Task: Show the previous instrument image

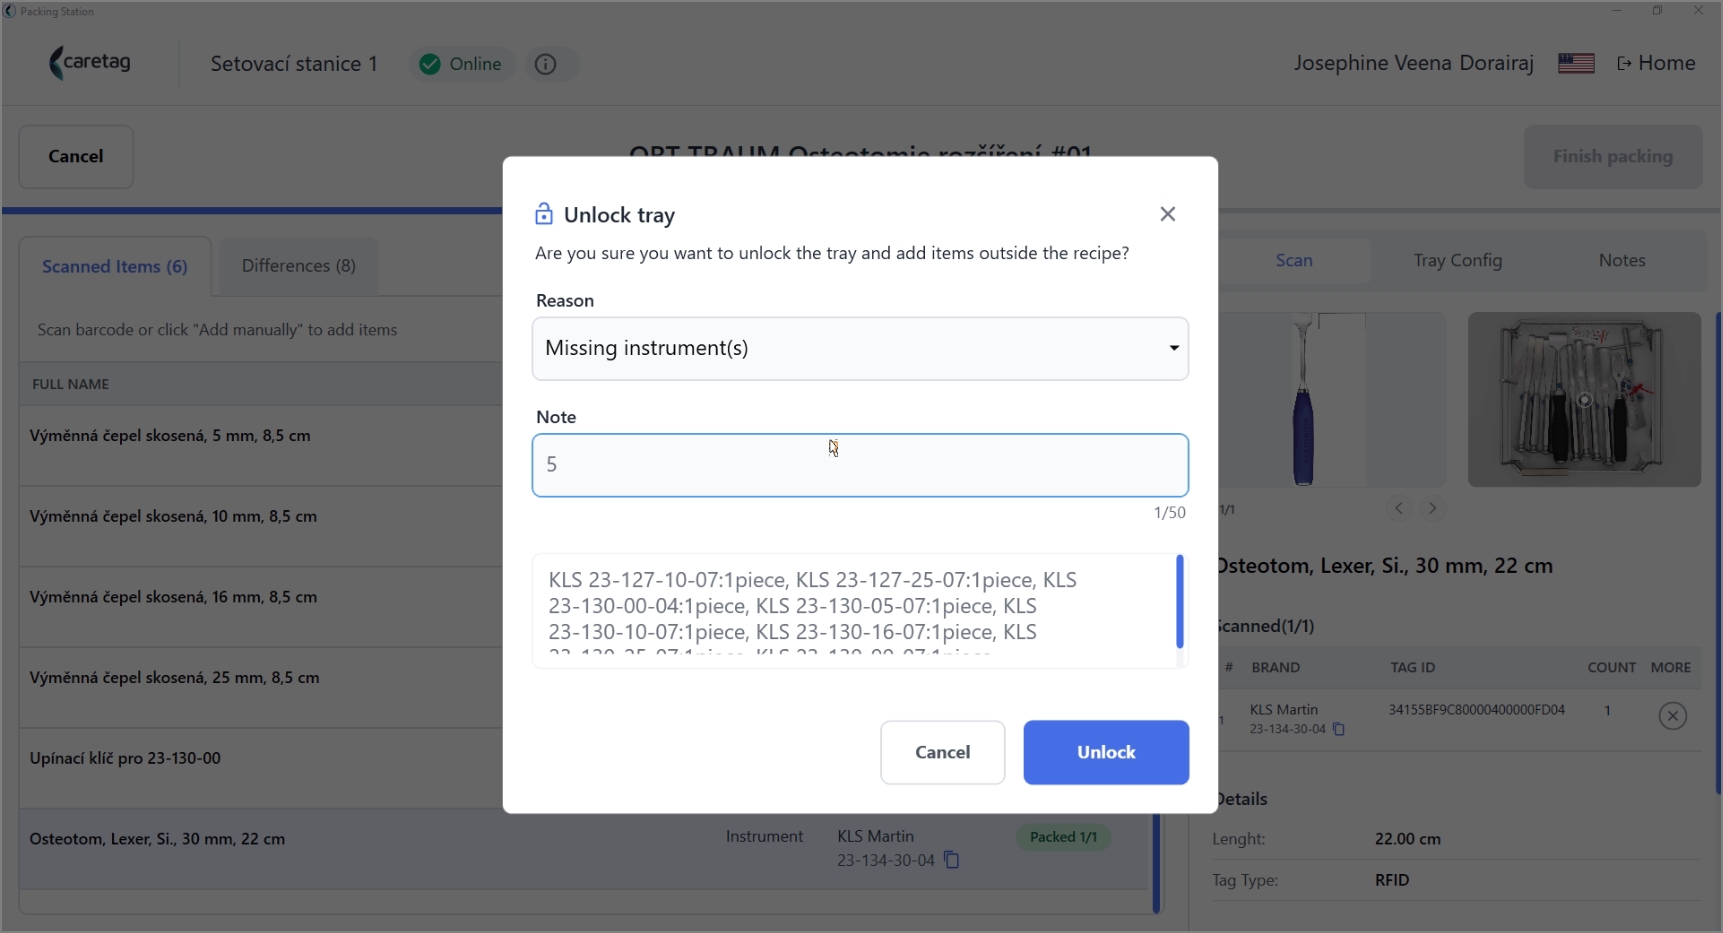Action: tap(1399, 508)
